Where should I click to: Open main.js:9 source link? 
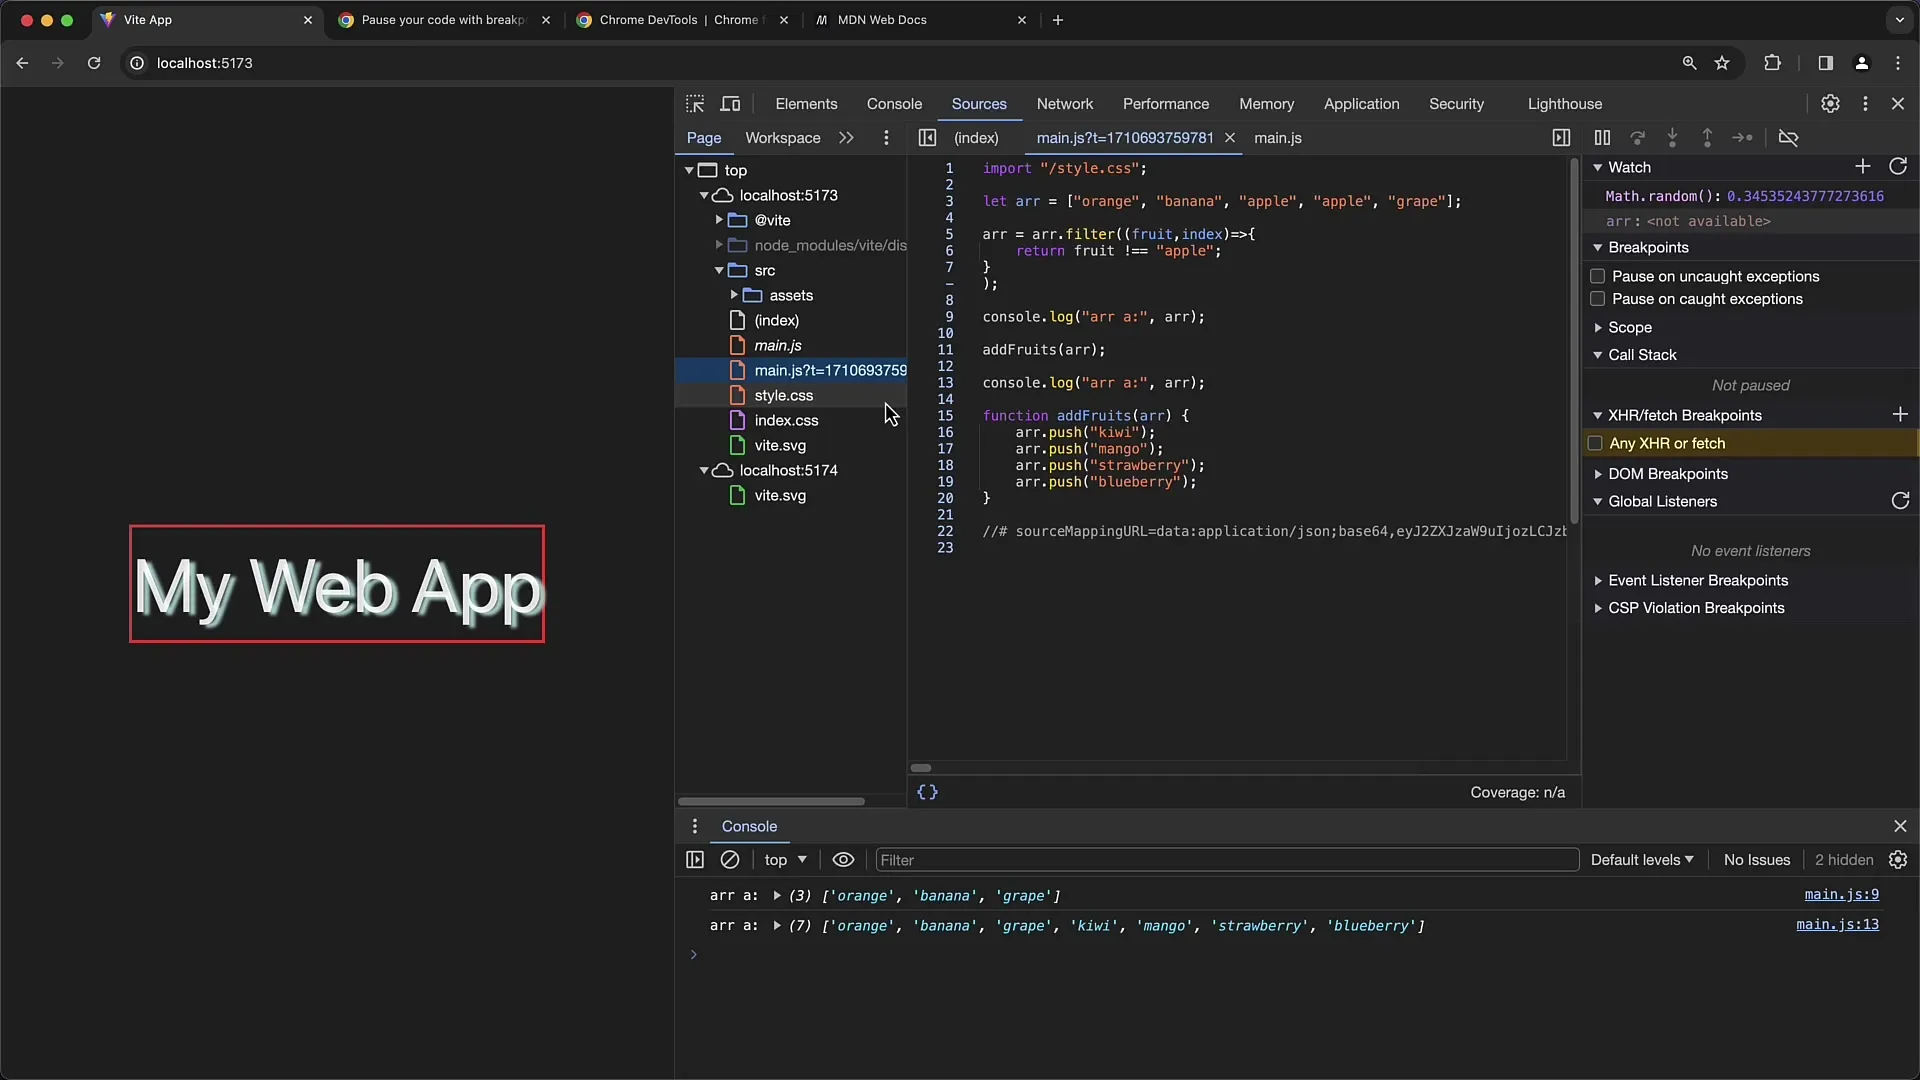[1841, 895]
